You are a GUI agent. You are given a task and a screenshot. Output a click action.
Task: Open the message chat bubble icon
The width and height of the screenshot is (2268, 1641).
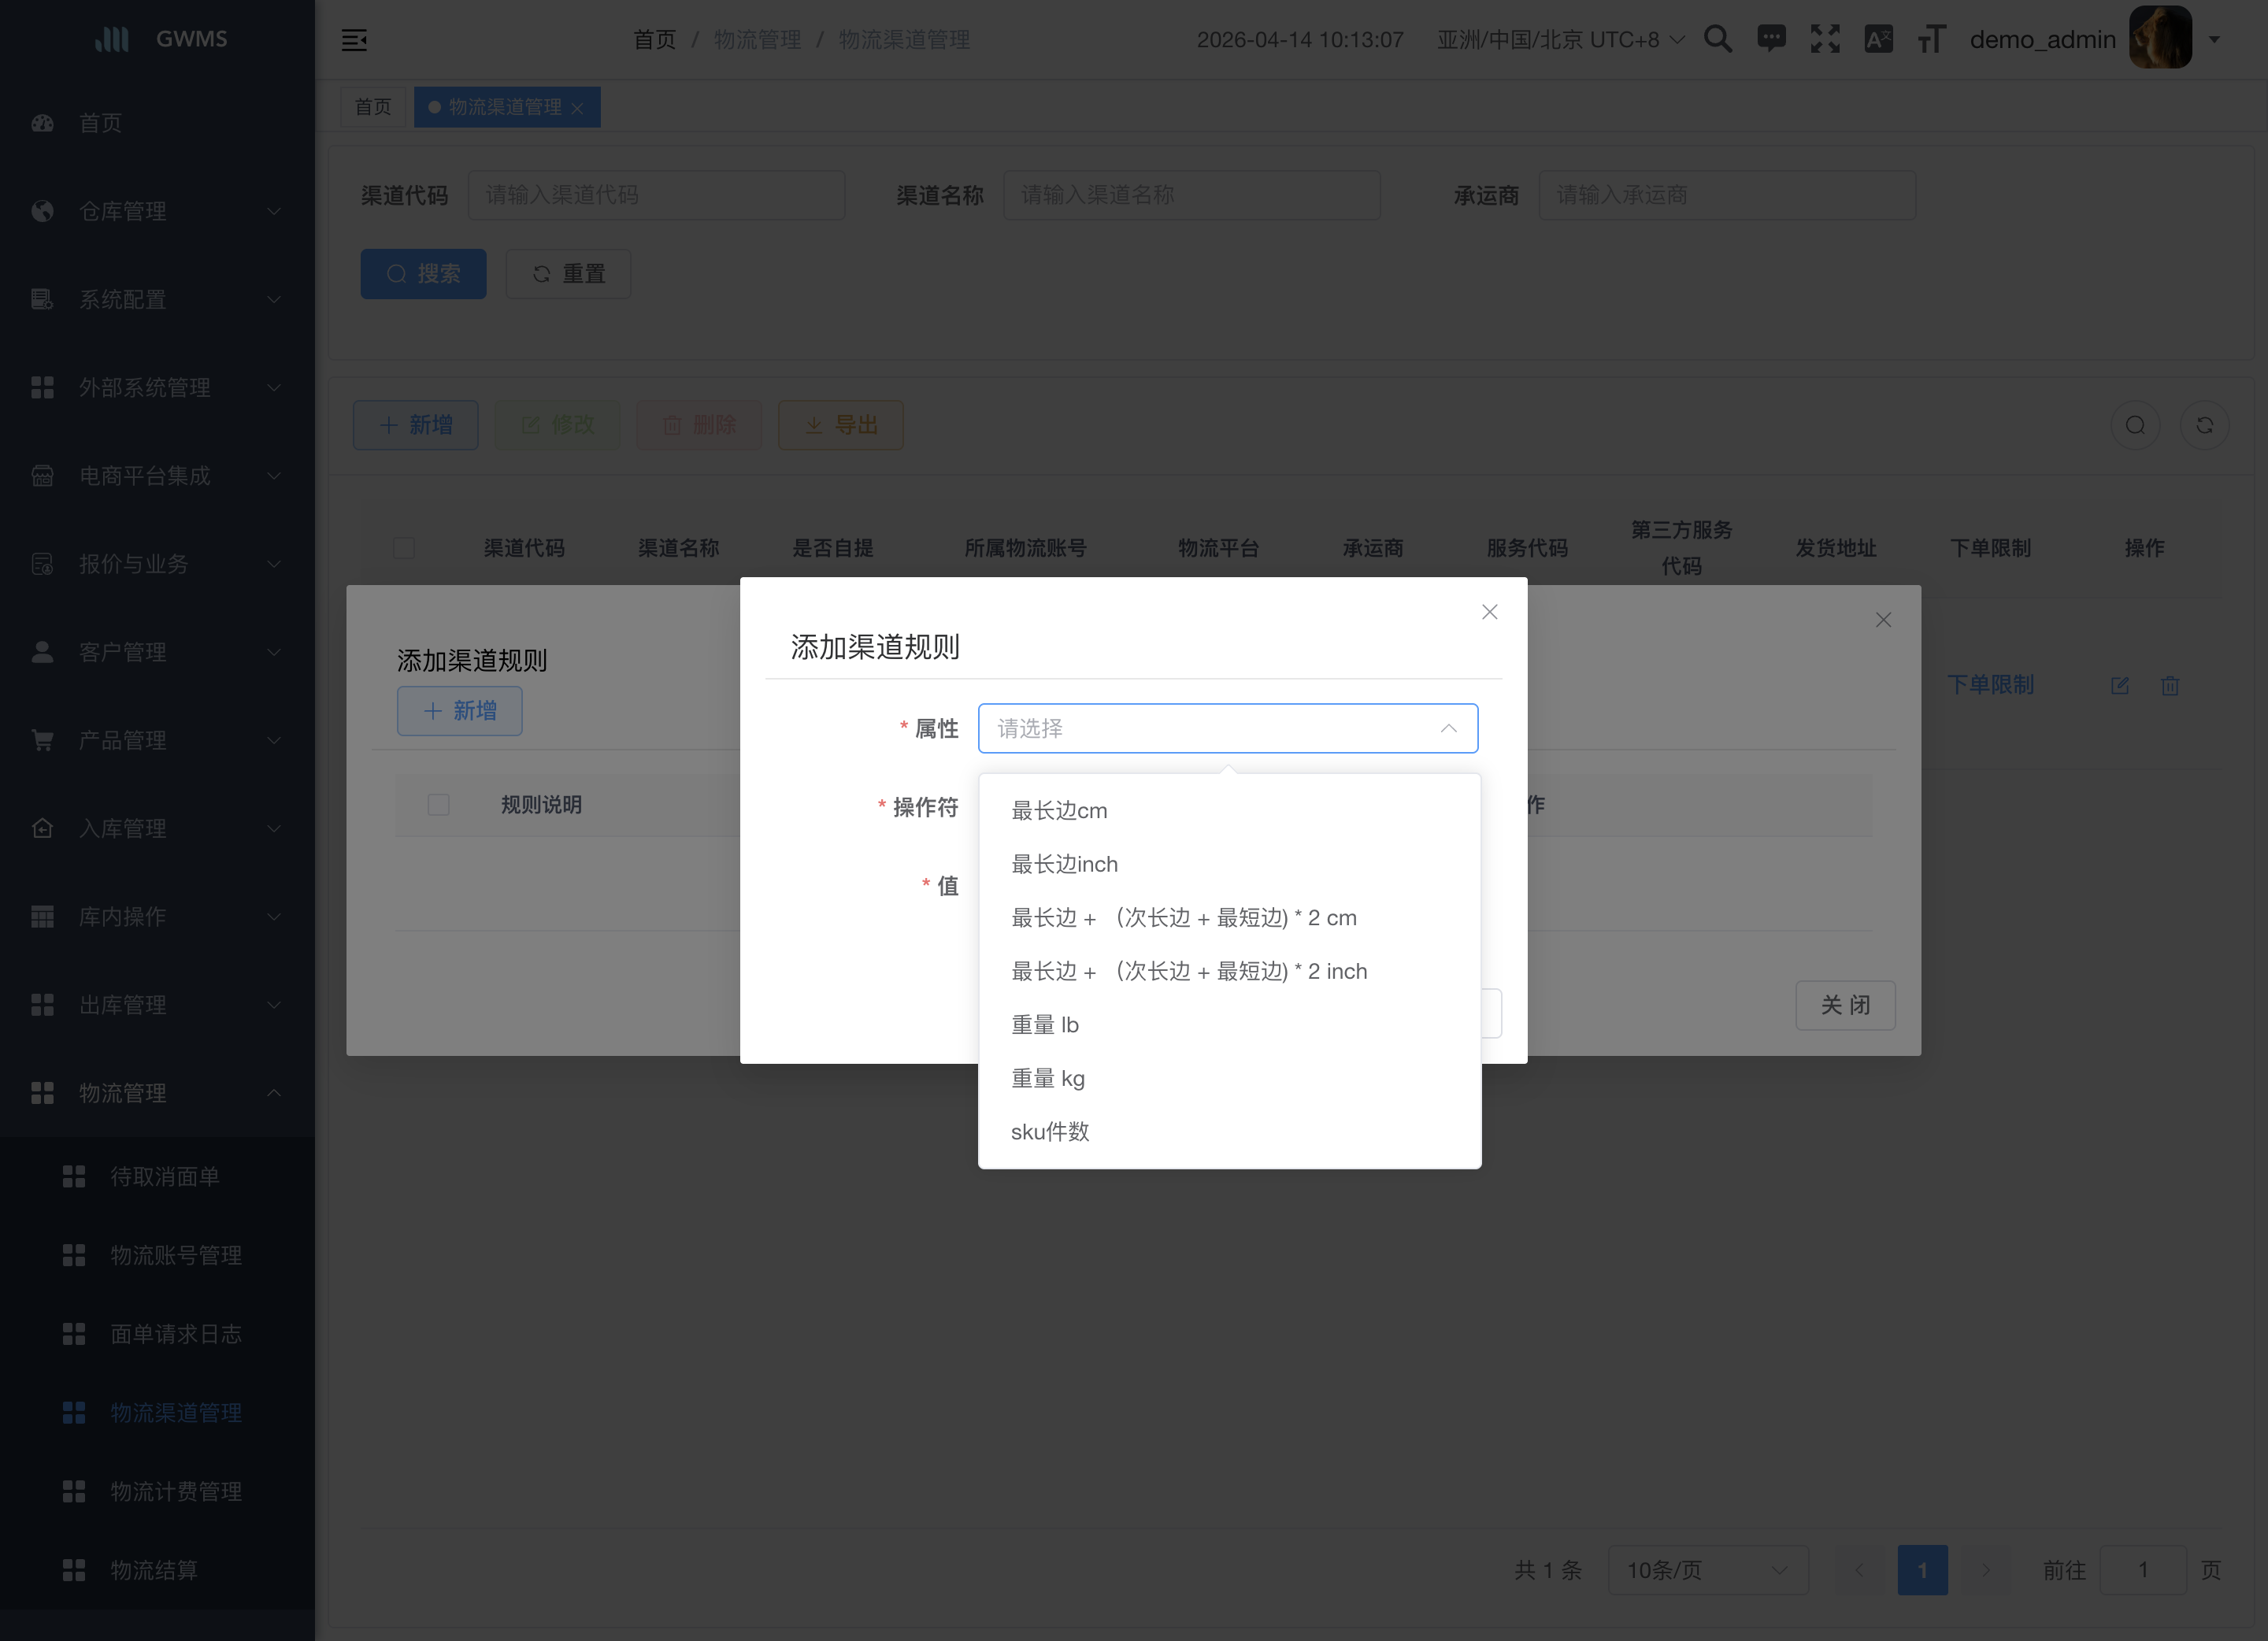[x=1771, y=39]
